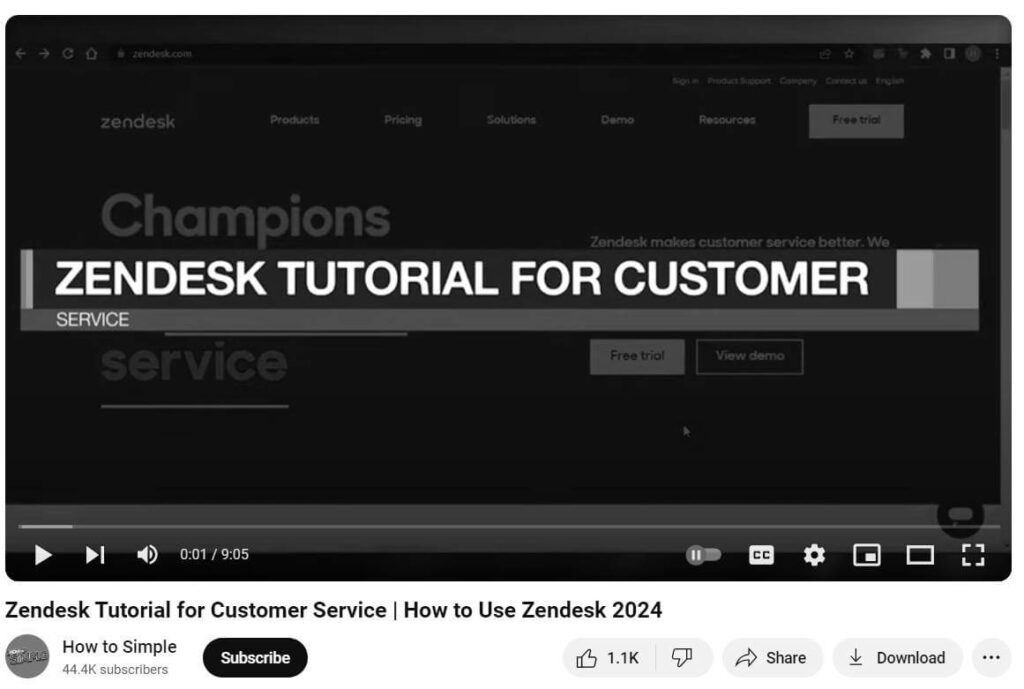Click the hero Free trial button beside View demo
The width and height of the screenshot is (1024, 689).
click(x=637, y=357)
